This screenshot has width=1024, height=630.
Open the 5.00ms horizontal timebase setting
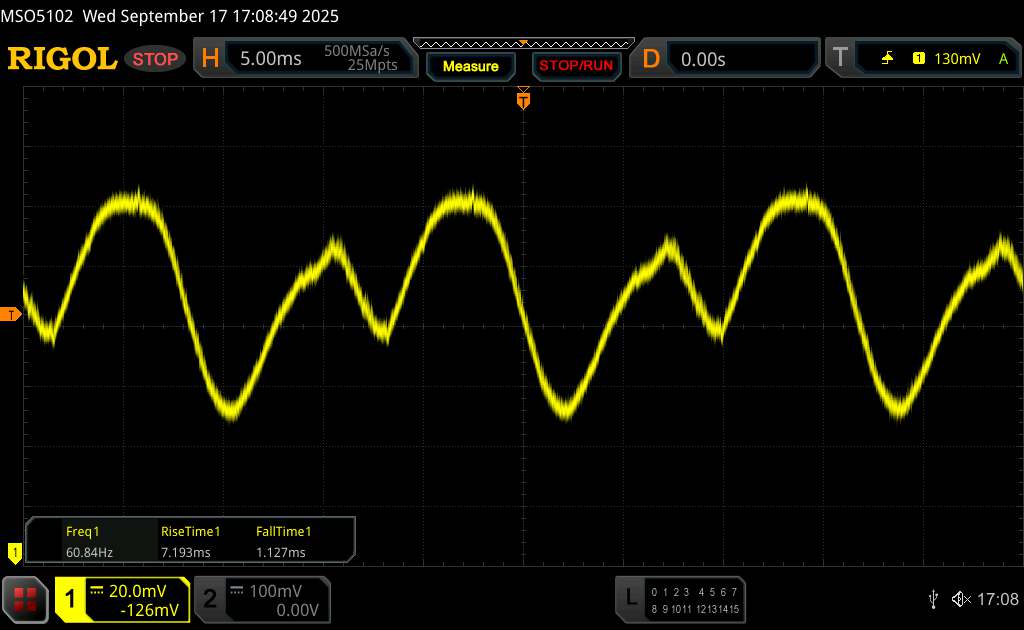(x=271, y=59)
